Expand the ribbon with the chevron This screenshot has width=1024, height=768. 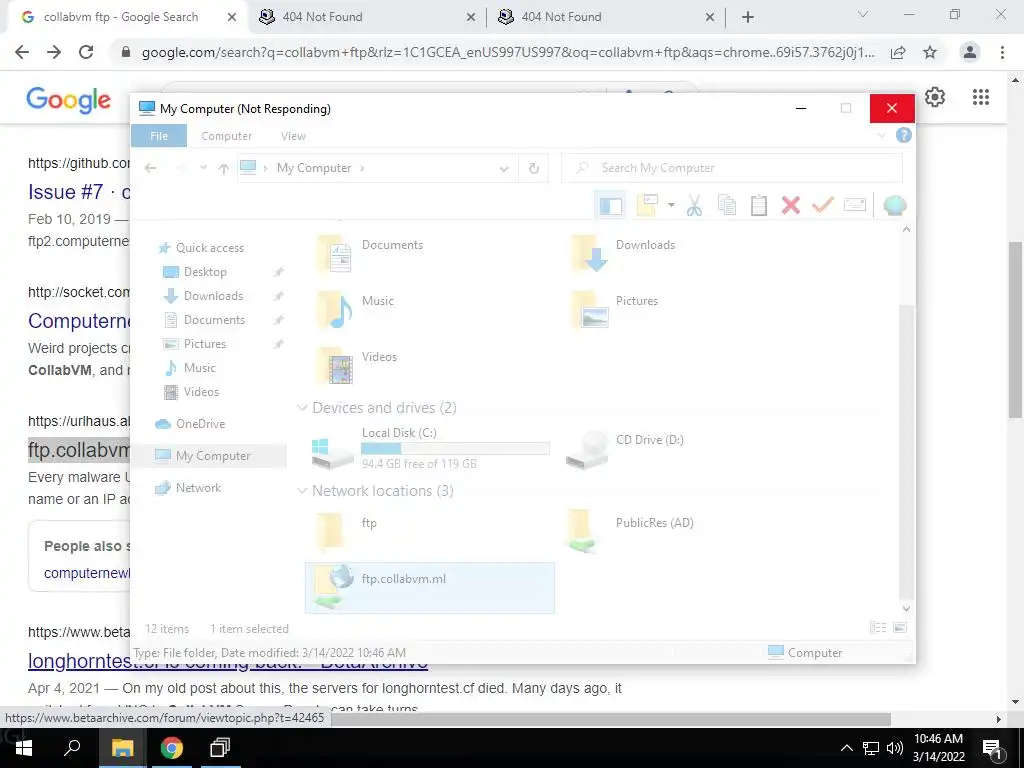[882, 136]
